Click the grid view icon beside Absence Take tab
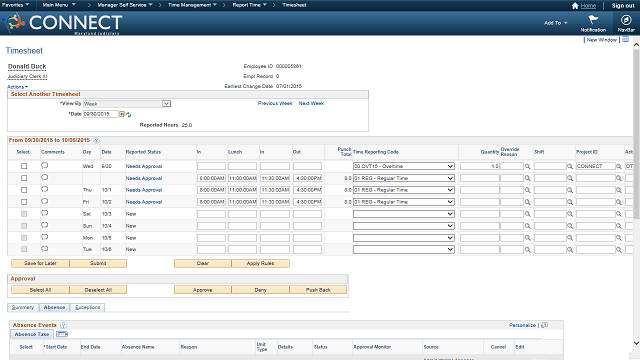This screenshot has width=640, height=360. 62,334
